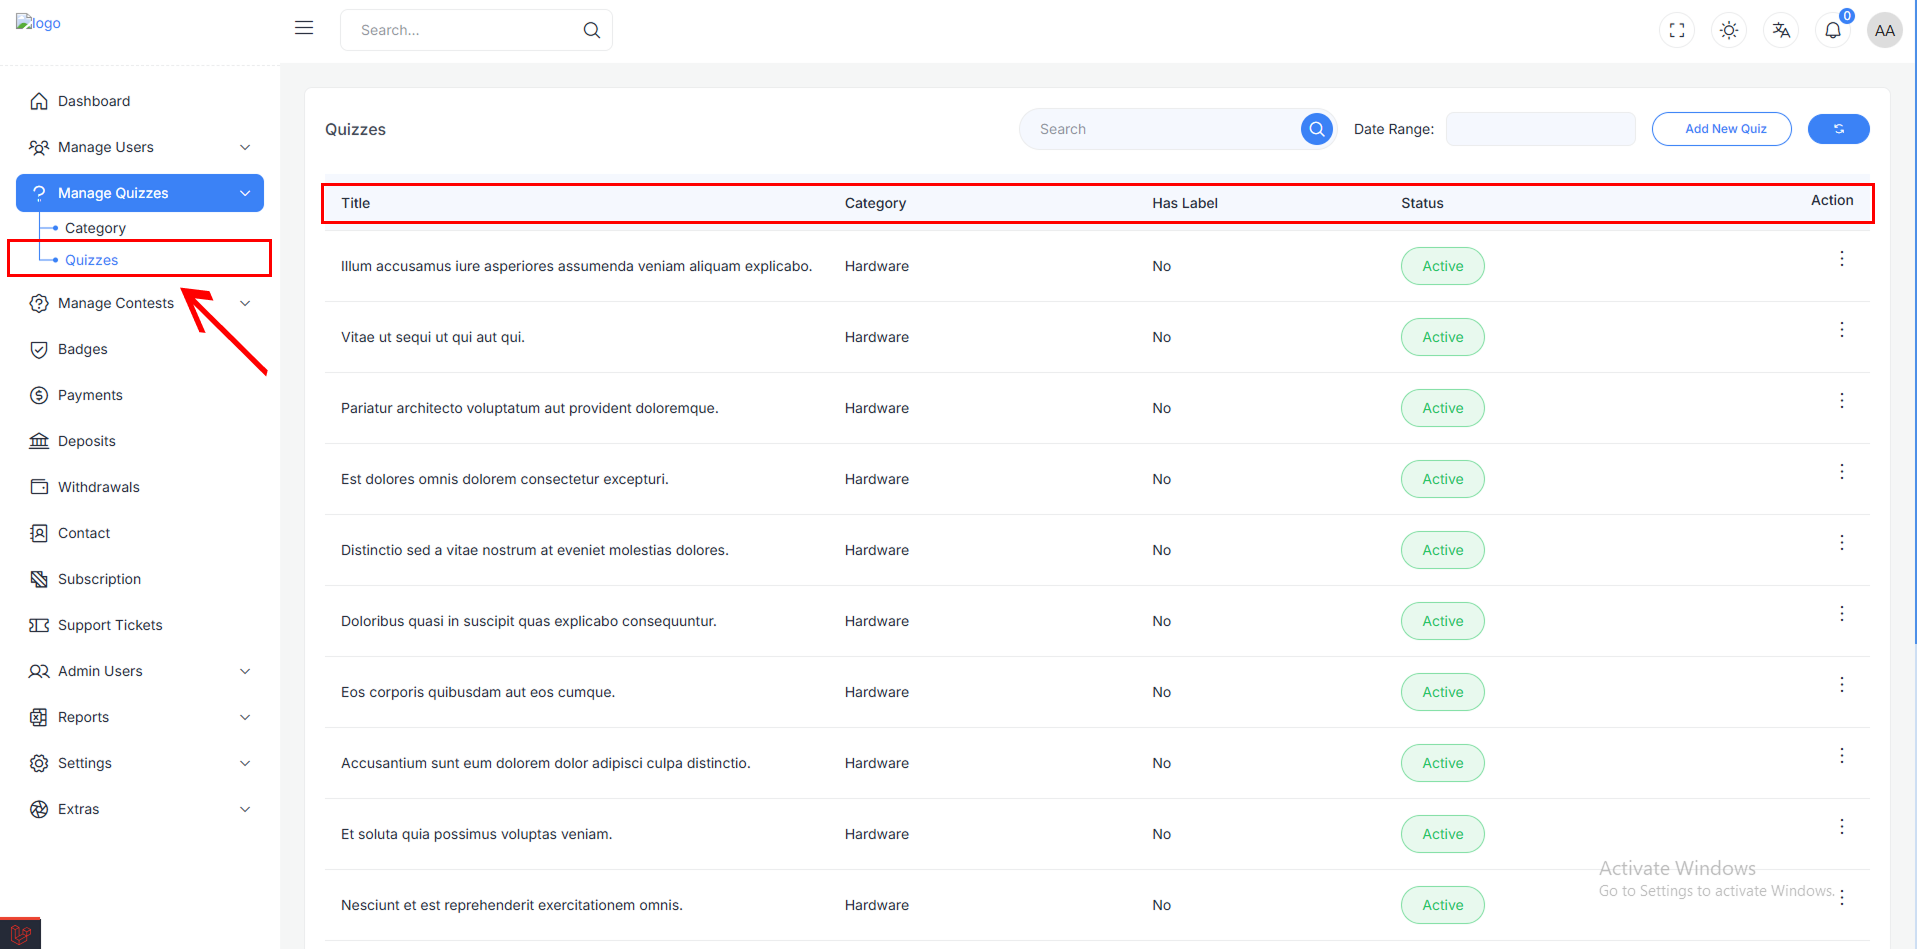Open actions menu for Et soluta quiz

pos(1841,827)
